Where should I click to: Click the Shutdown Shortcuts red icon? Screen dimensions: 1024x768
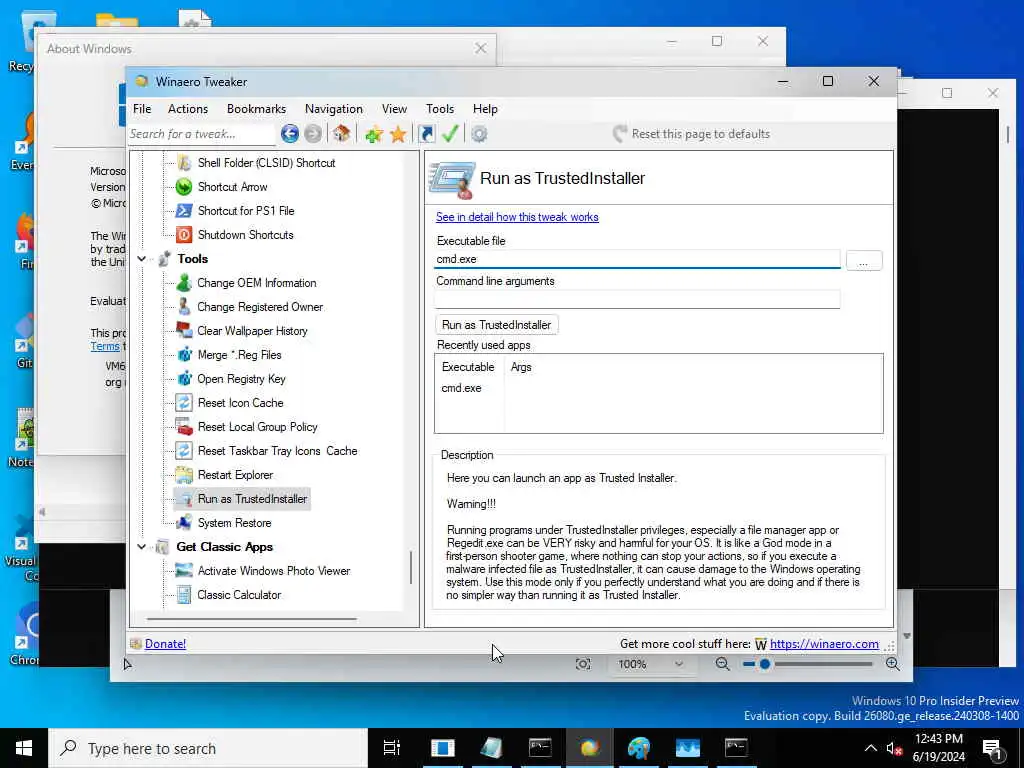tap(184, 234)
